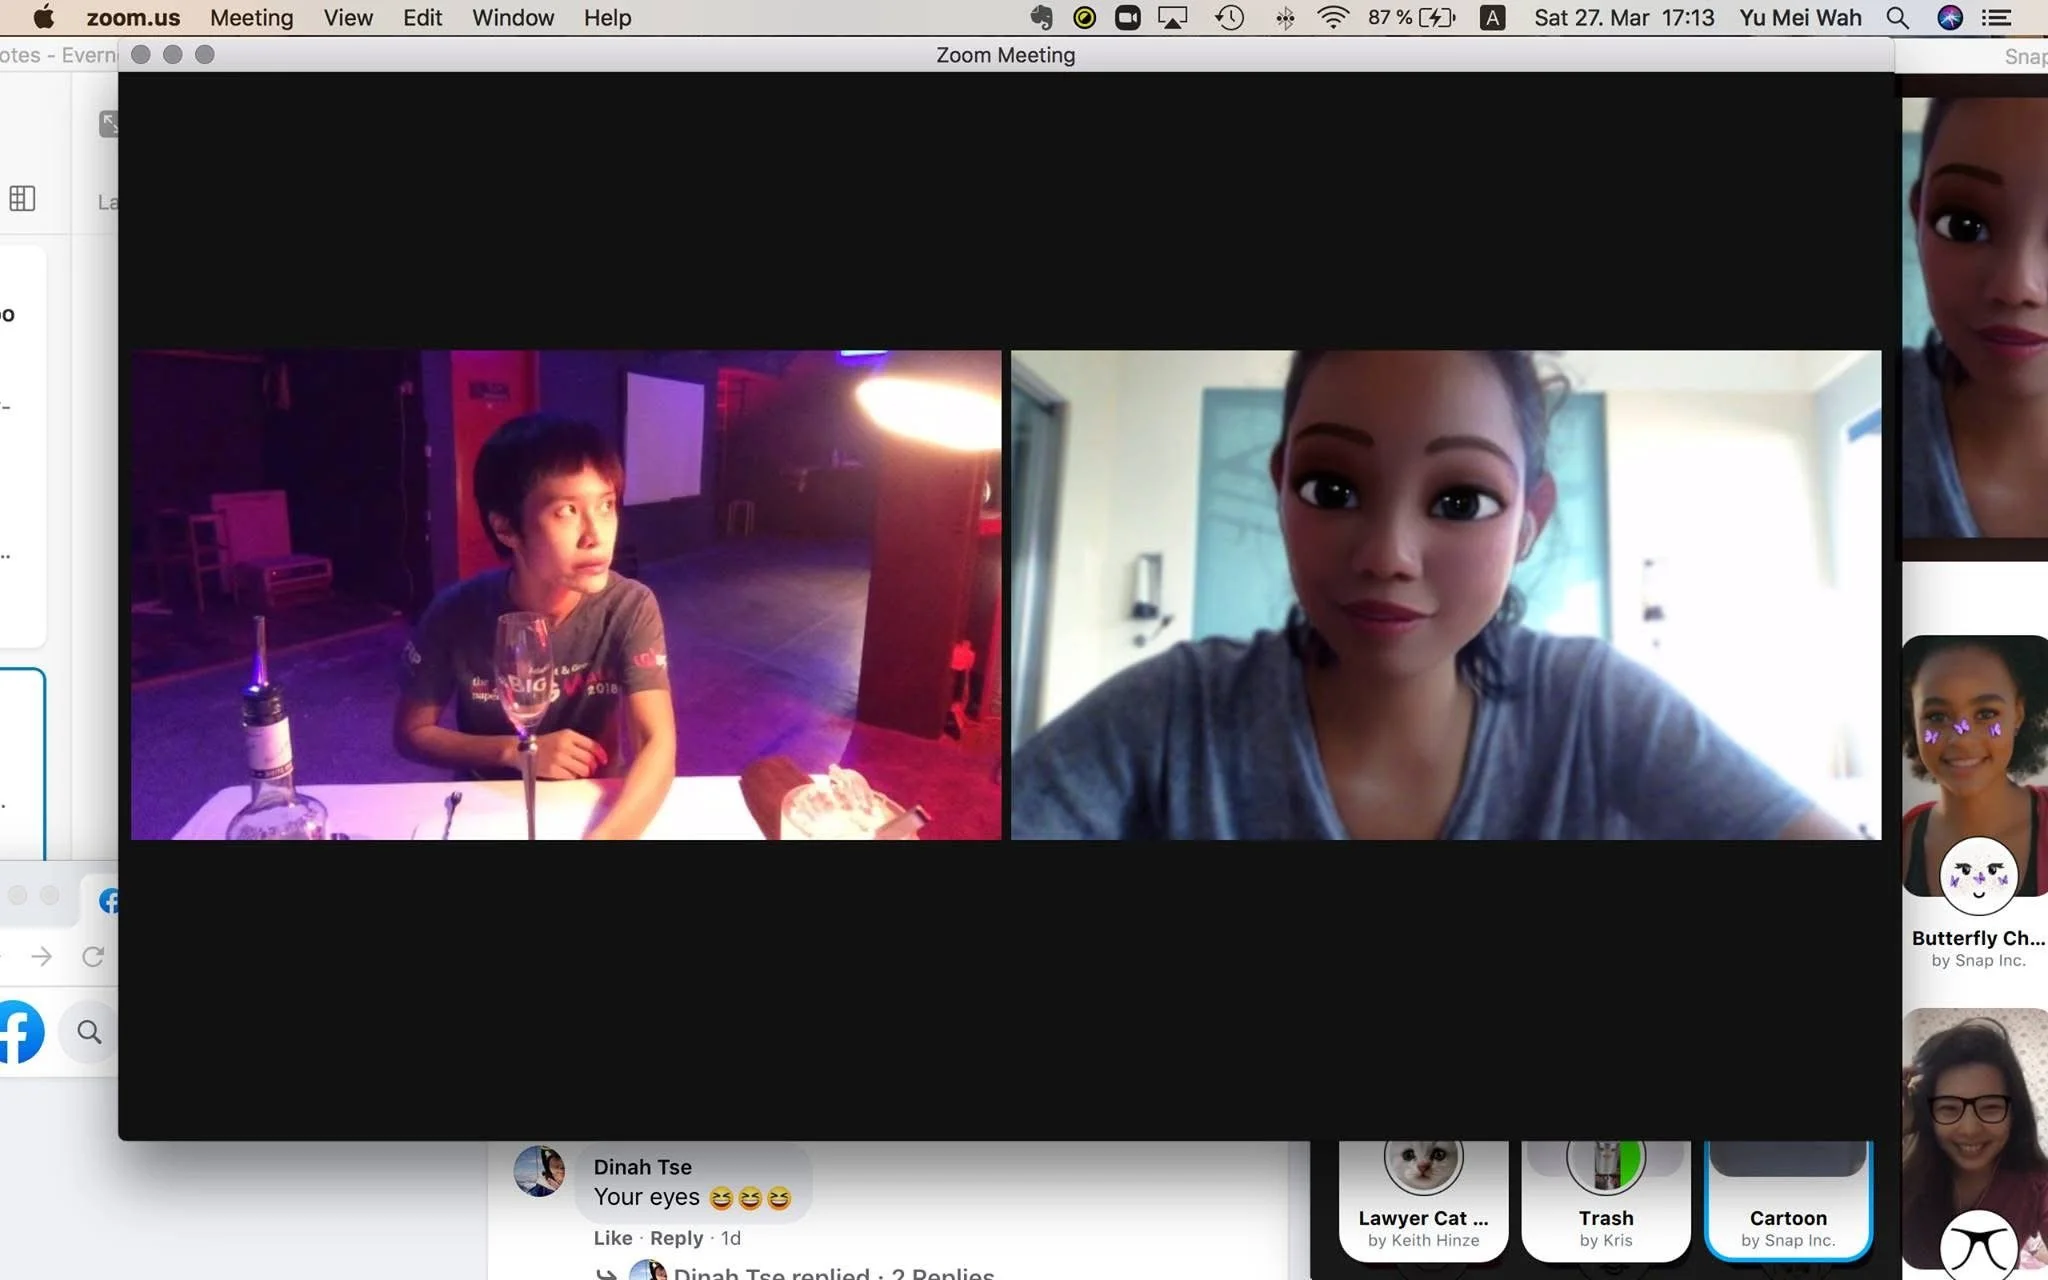The height and width of the screenshot is (1280, 2048).
Task: Open the AirPlay display menu icon
Action: [1172, 17]
